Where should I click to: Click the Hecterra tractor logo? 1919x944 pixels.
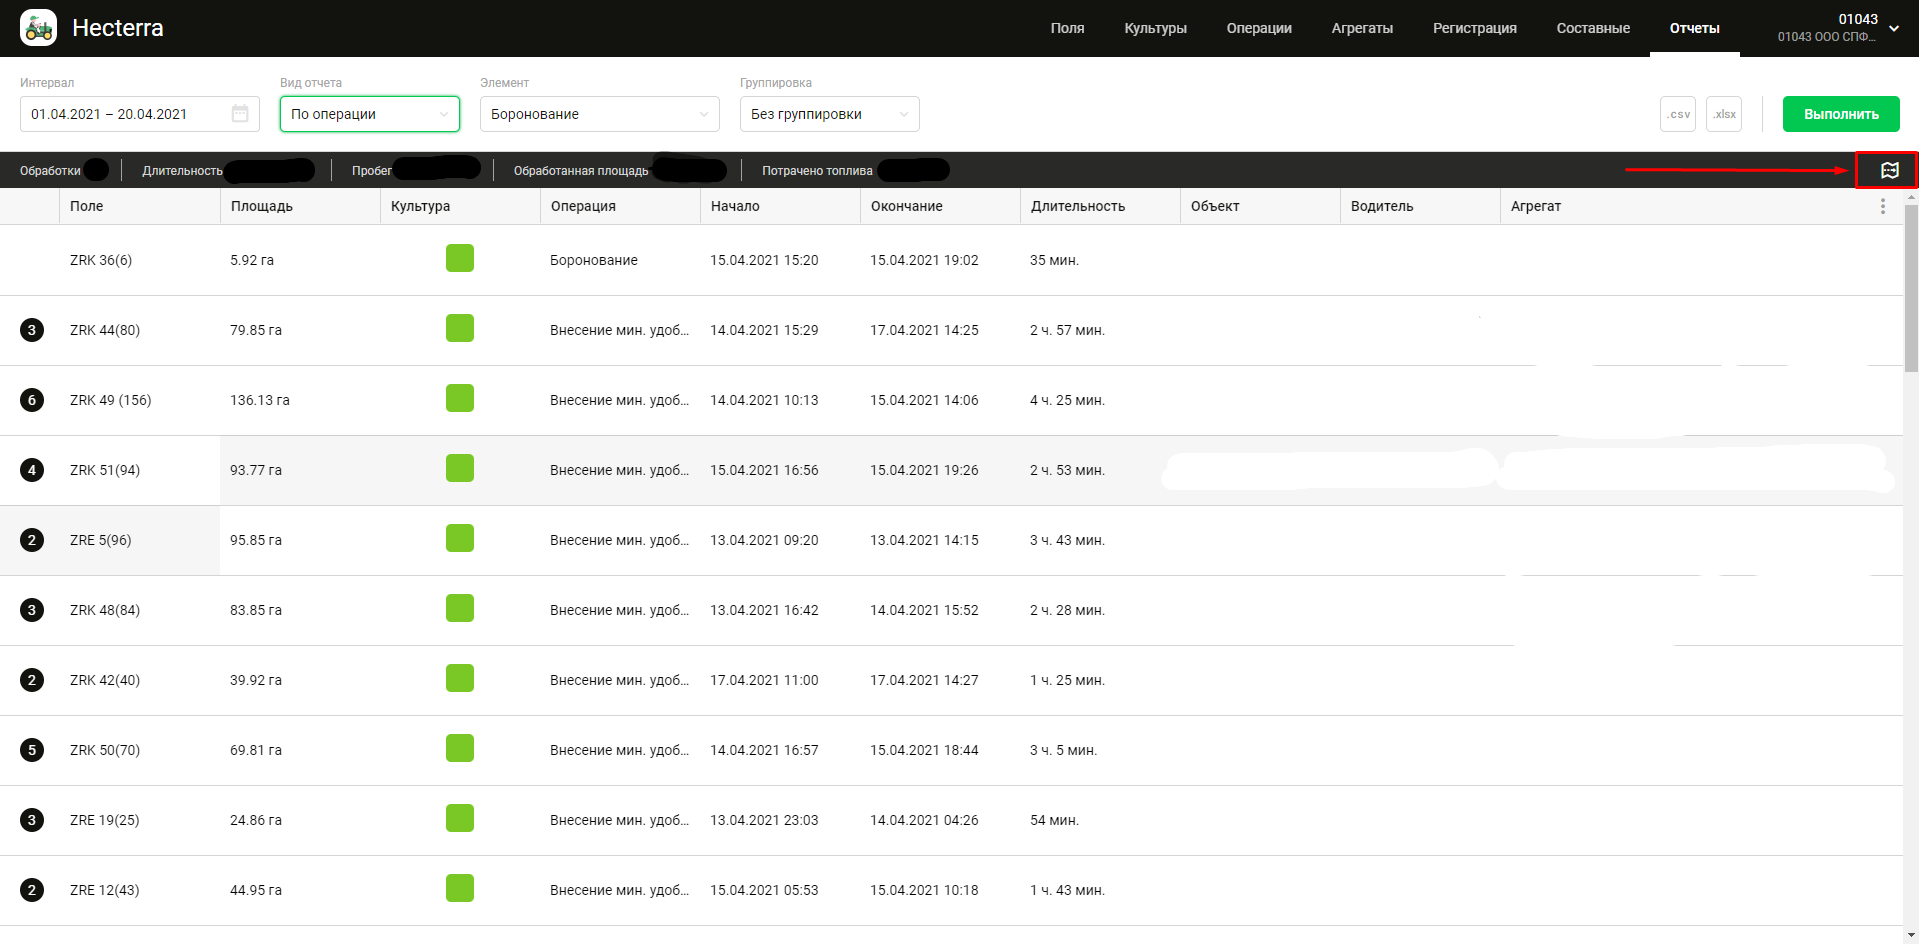39,28
